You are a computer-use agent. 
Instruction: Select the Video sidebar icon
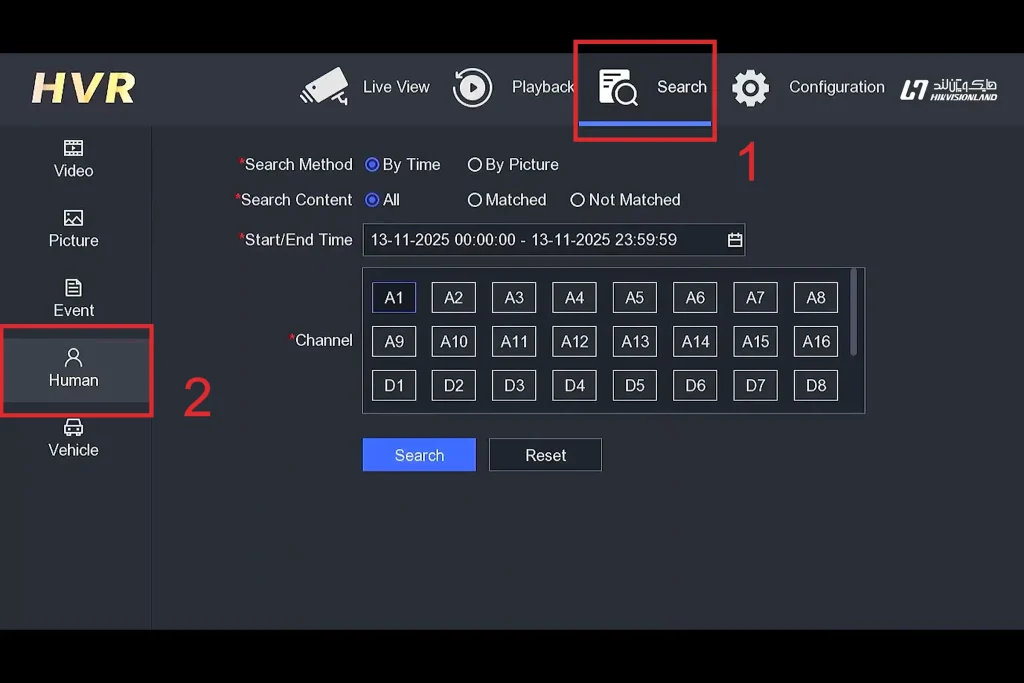tap(73, 148)
